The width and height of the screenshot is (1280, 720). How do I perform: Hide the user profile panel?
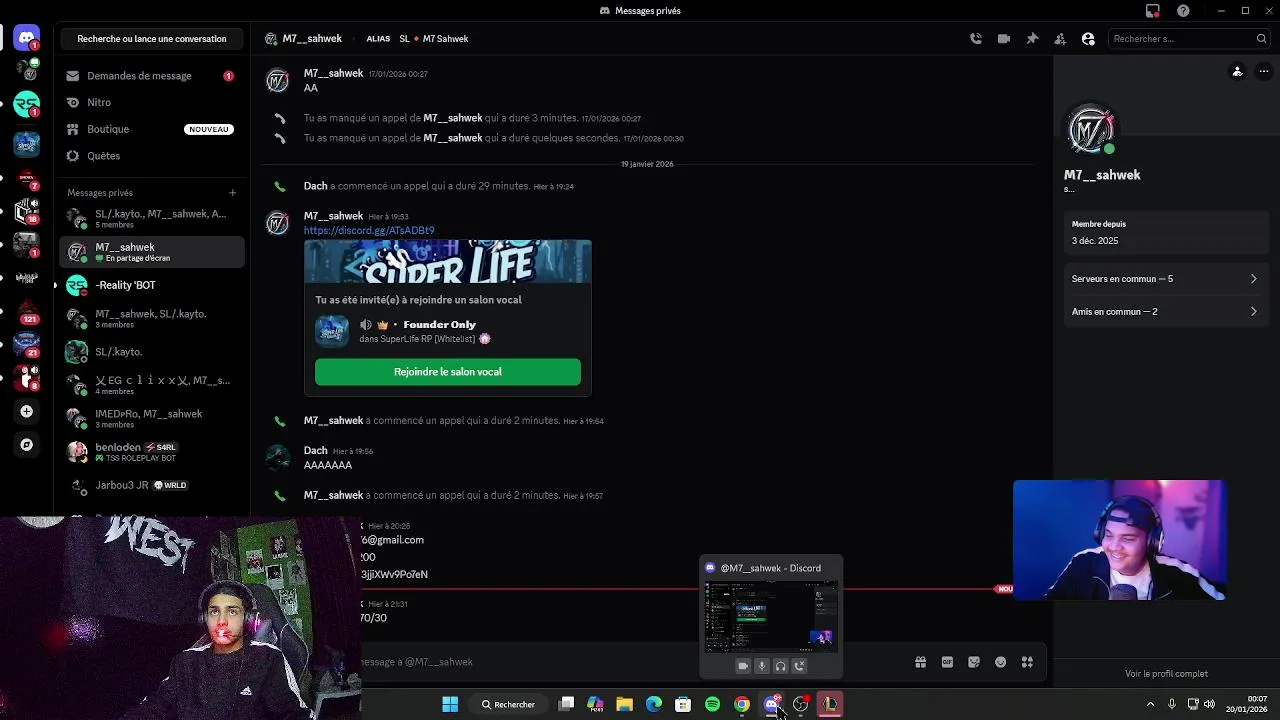click(1088, 39)
